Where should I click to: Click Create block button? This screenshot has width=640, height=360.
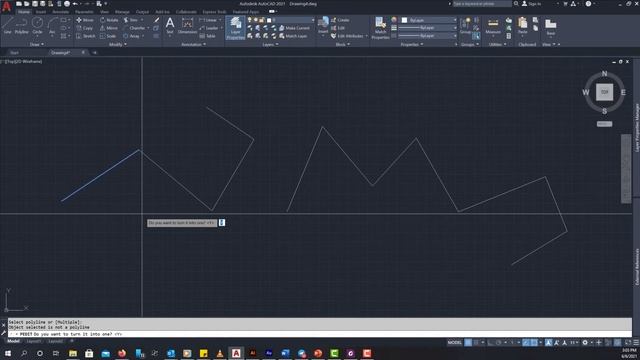(x=340, y=20)
